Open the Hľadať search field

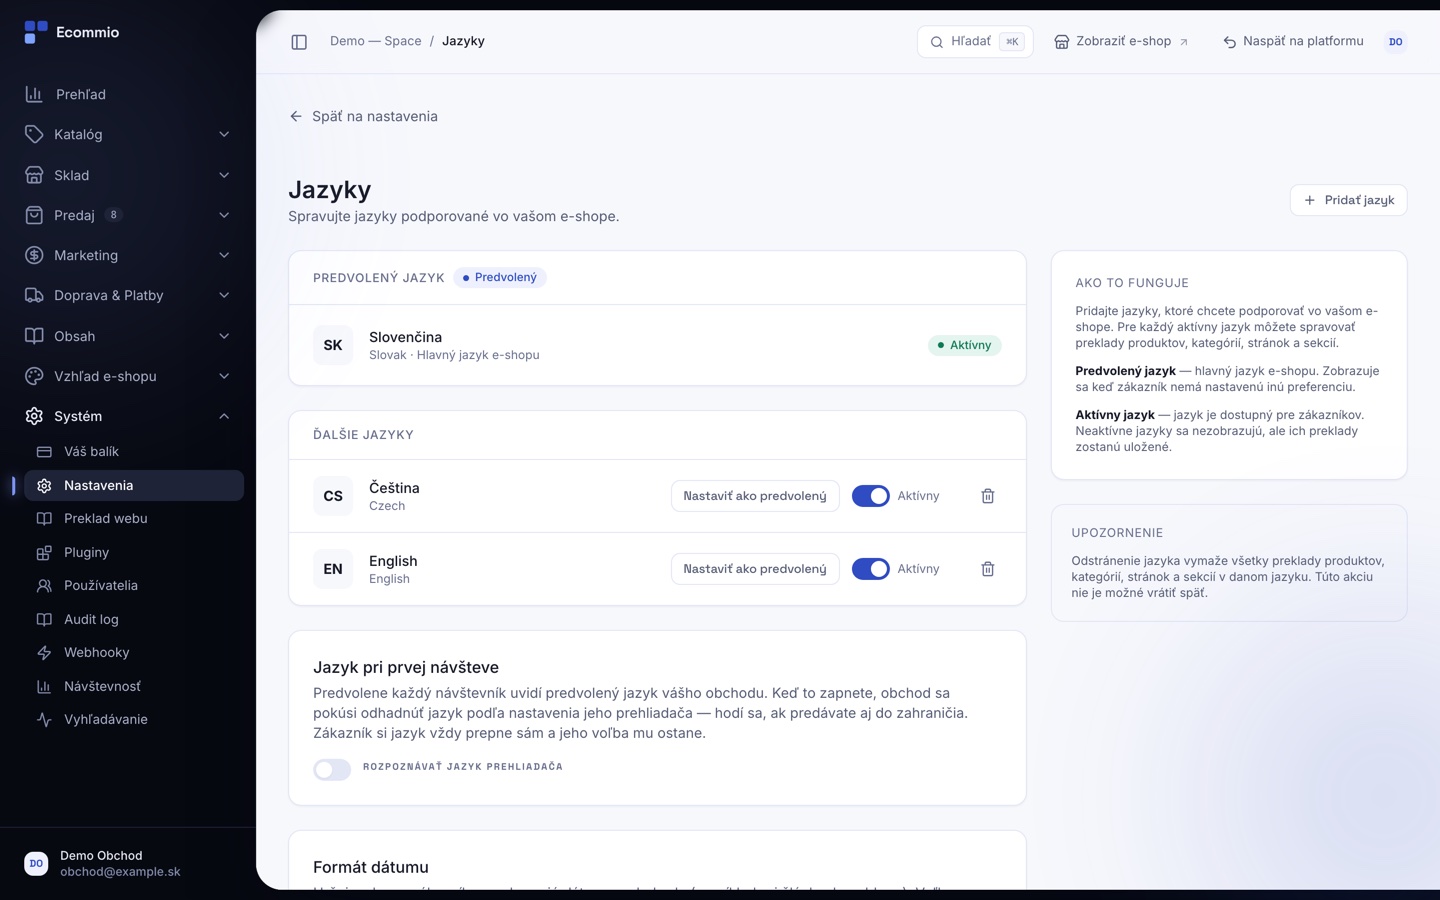[x=975, y=42]
